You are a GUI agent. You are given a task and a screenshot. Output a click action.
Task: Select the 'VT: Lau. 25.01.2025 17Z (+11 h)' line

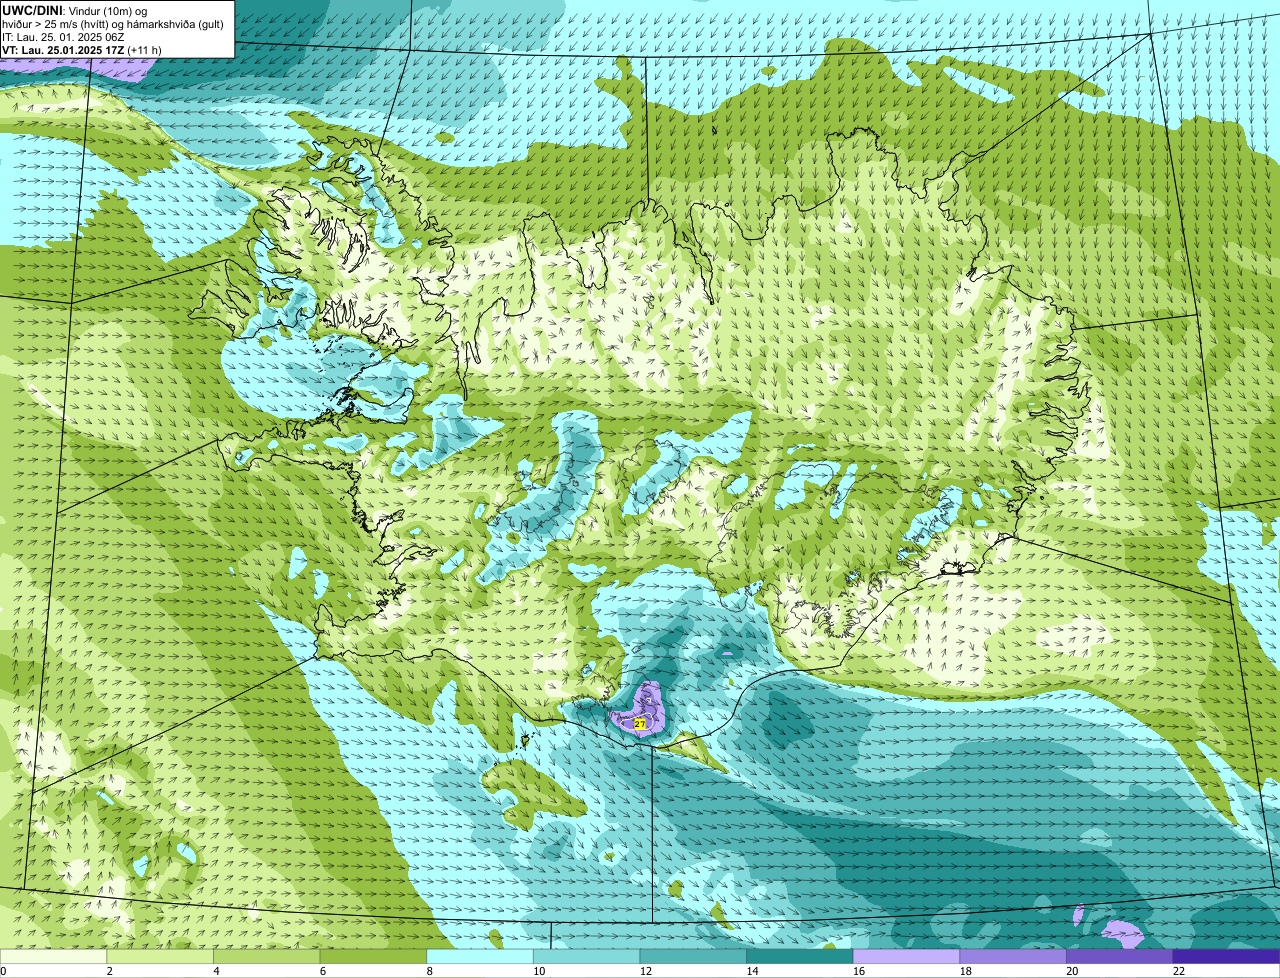pos(82,49)
